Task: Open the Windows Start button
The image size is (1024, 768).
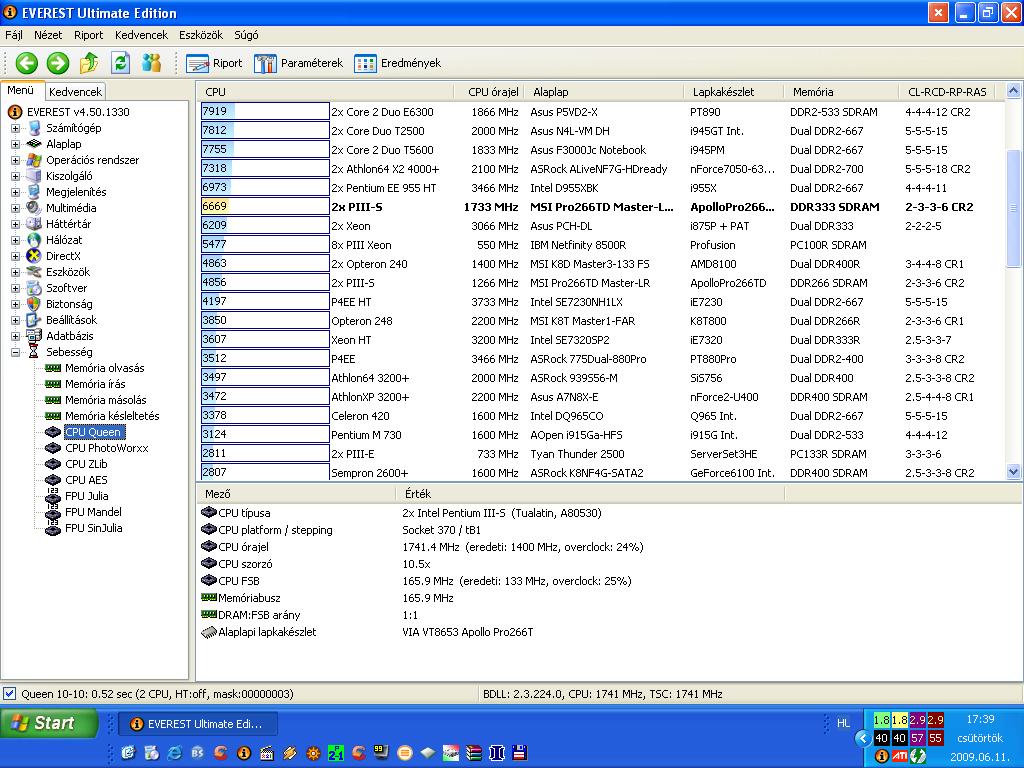Action: click(x=49, y=723)
